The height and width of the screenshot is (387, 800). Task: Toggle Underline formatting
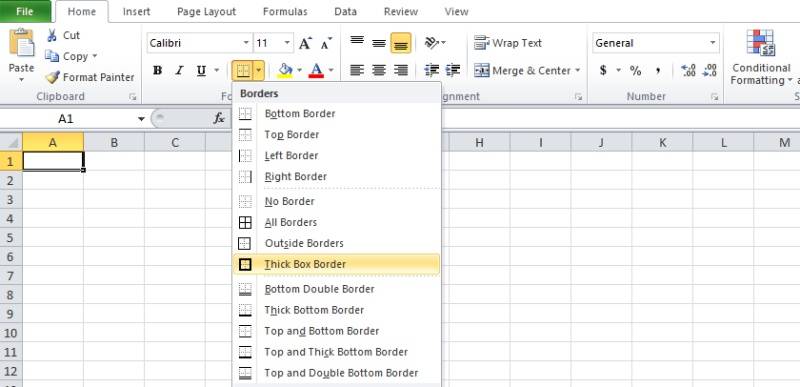(201, 70)
